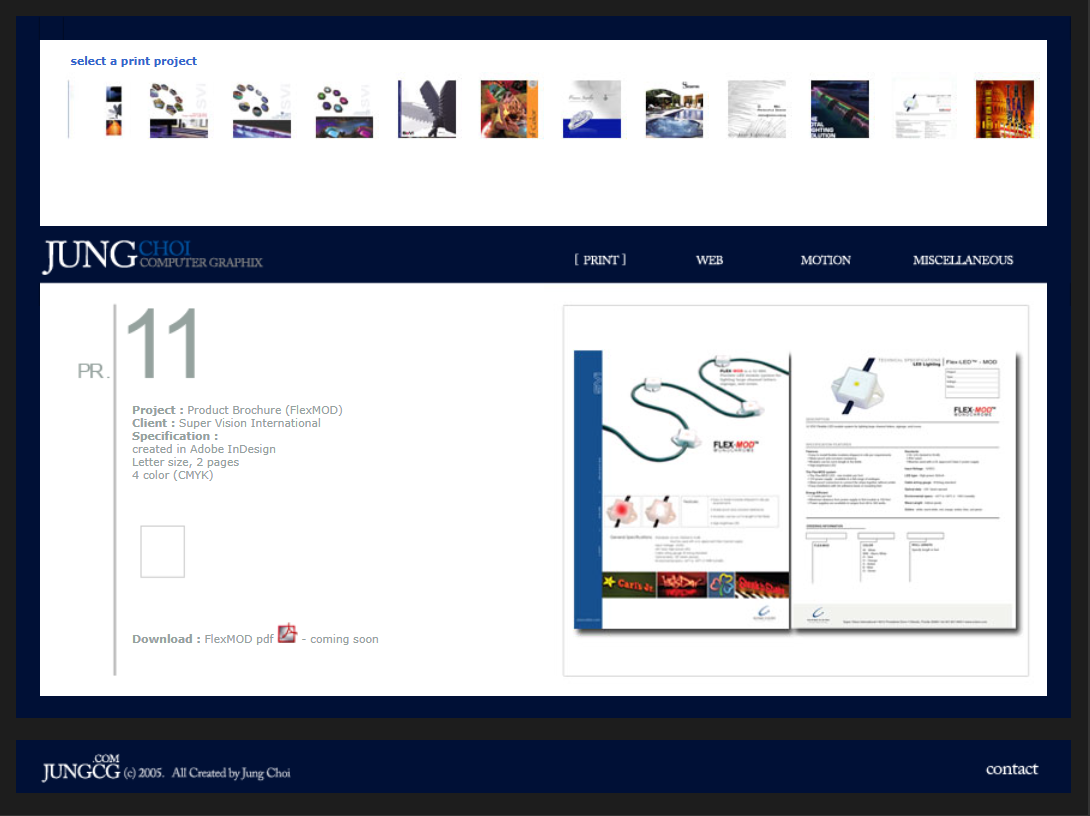This screenshot has height=816, width=1090.
Task: Click the large FlexMOD brochure preview image
Action: pos(796,490)
